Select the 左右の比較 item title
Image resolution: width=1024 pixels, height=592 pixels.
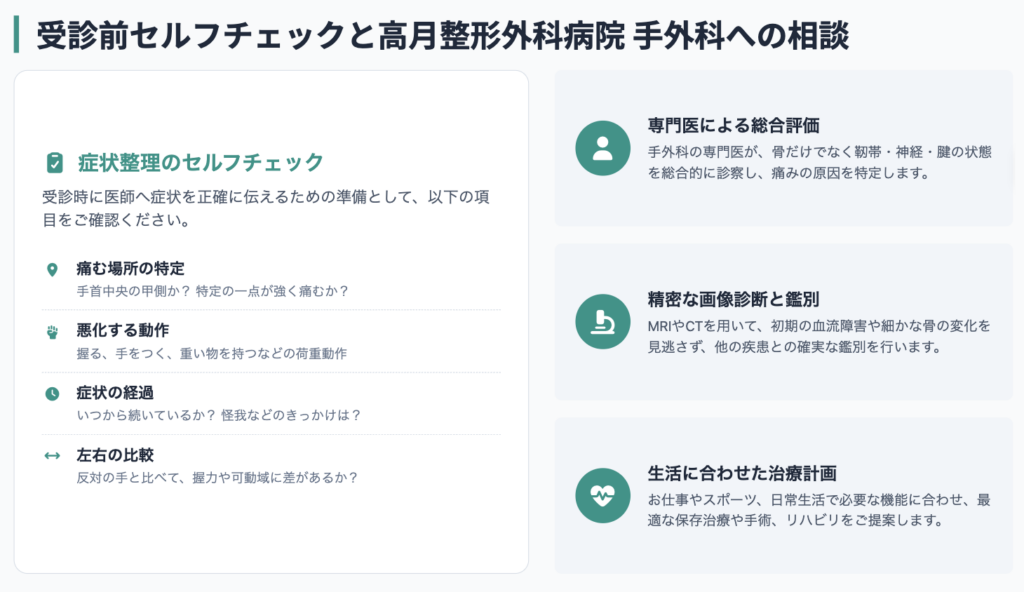coord(115,454)
